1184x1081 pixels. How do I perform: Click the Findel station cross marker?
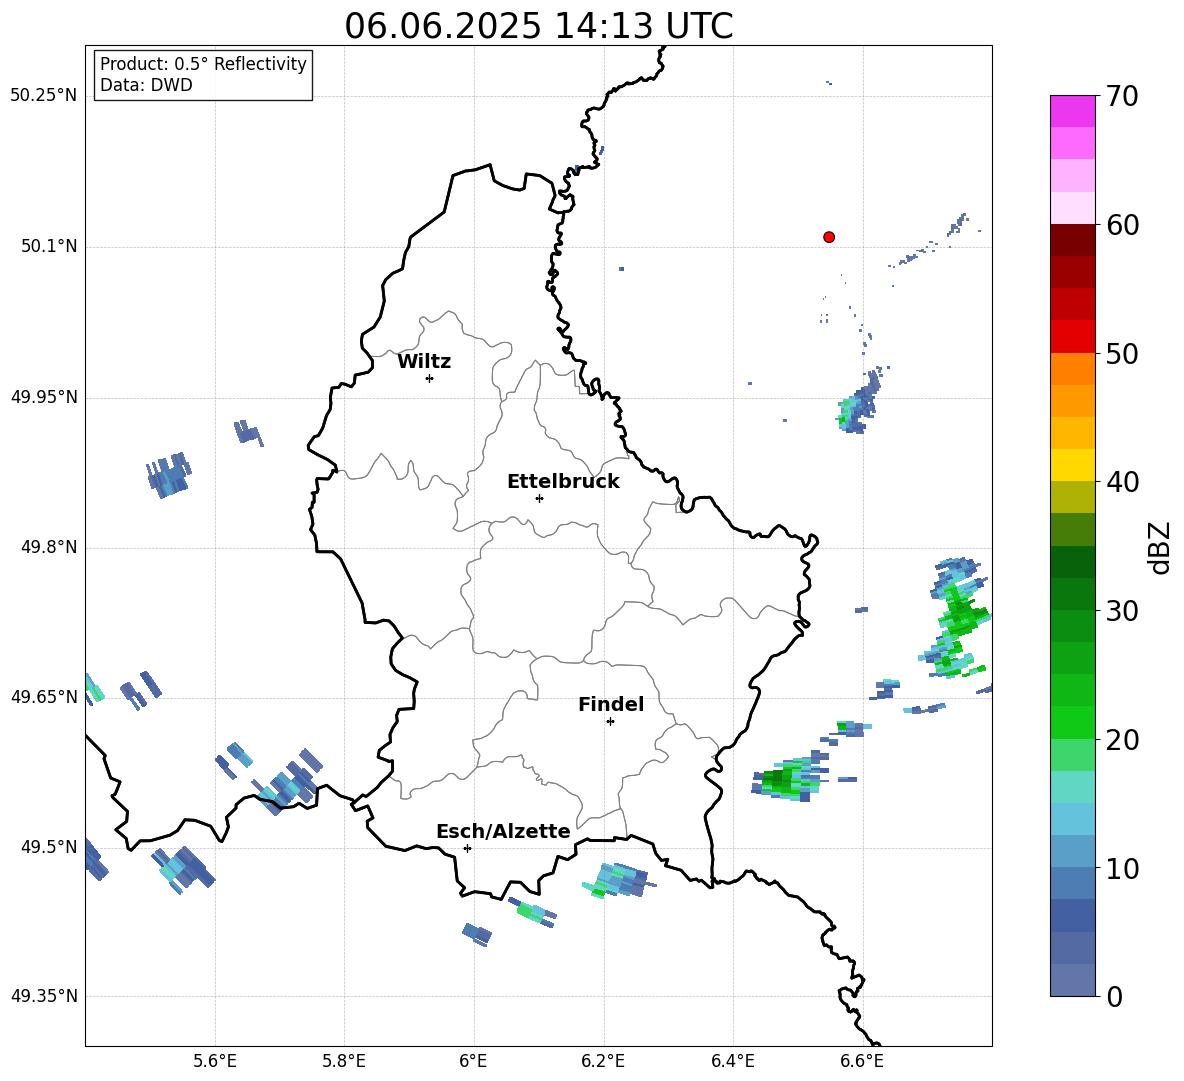[x=610, y=722]
